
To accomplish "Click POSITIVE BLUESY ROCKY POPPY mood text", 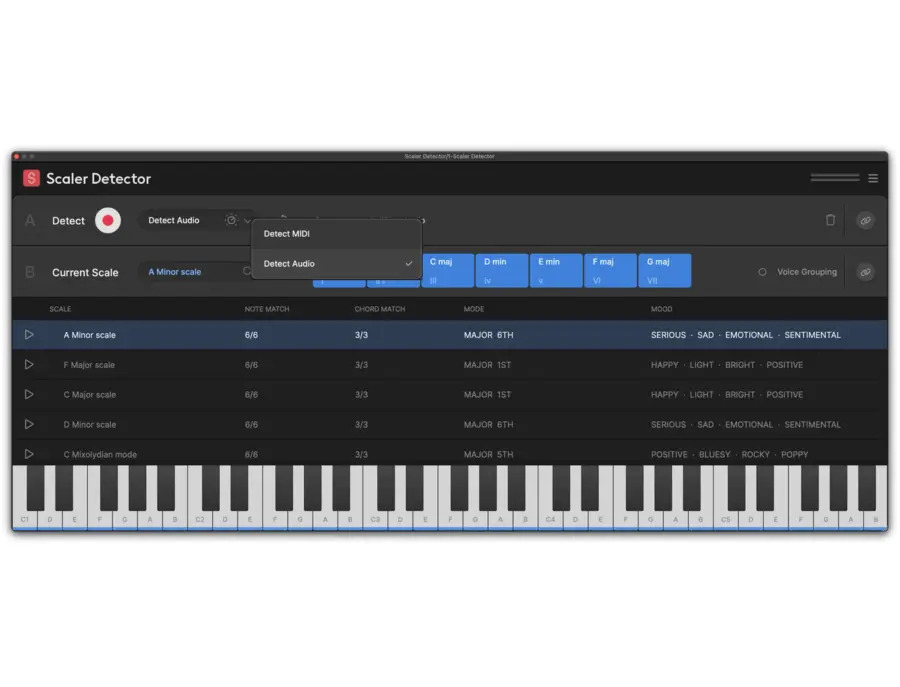I will tap(730, 455).
